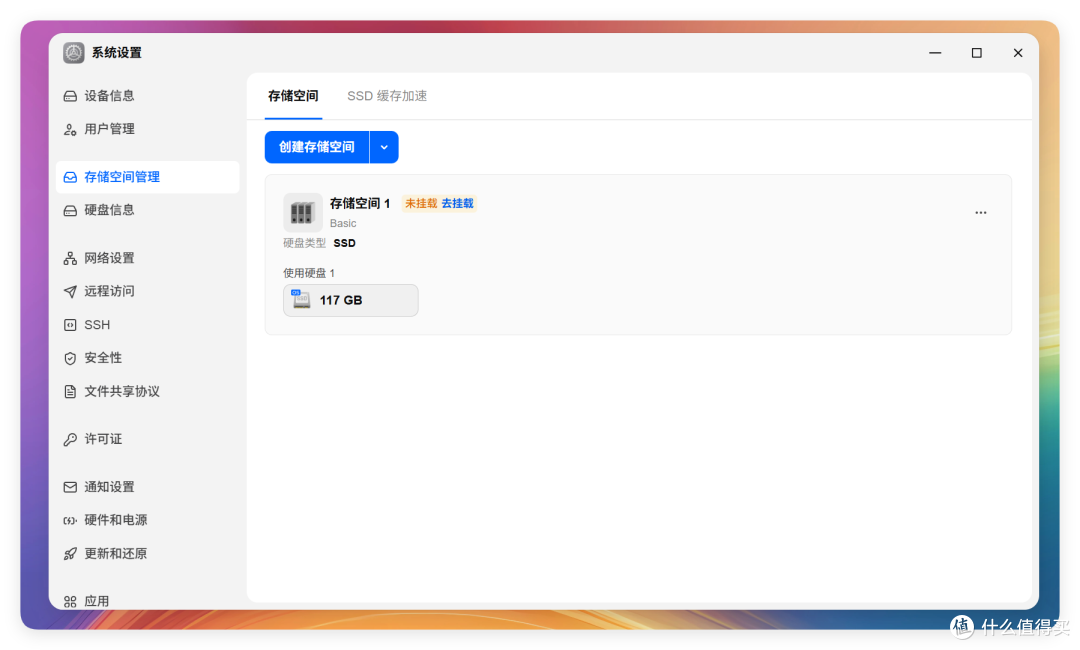Expand the dropdown arrow next to 创建存储空间
Screen dimensions: 1080x650
pyautogui.click(x=384, y=147)
